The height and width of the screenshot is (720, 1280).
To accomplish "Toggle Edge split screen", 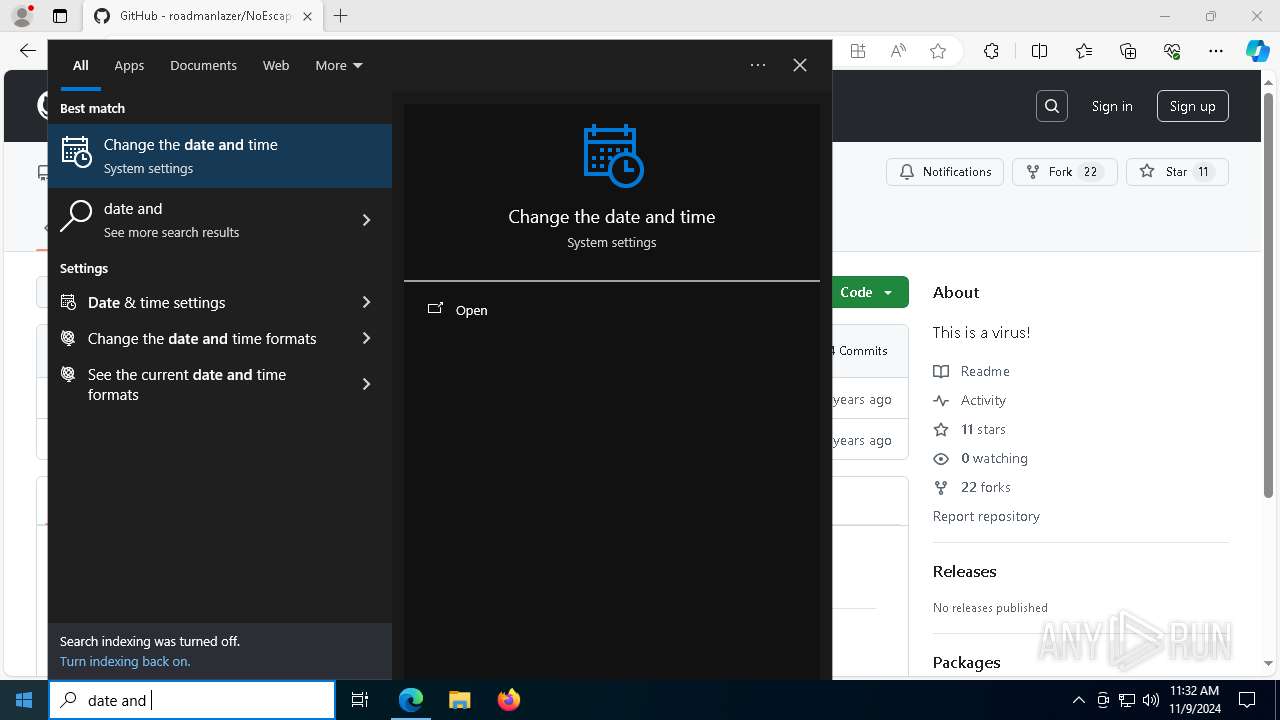I will 1039,51.
